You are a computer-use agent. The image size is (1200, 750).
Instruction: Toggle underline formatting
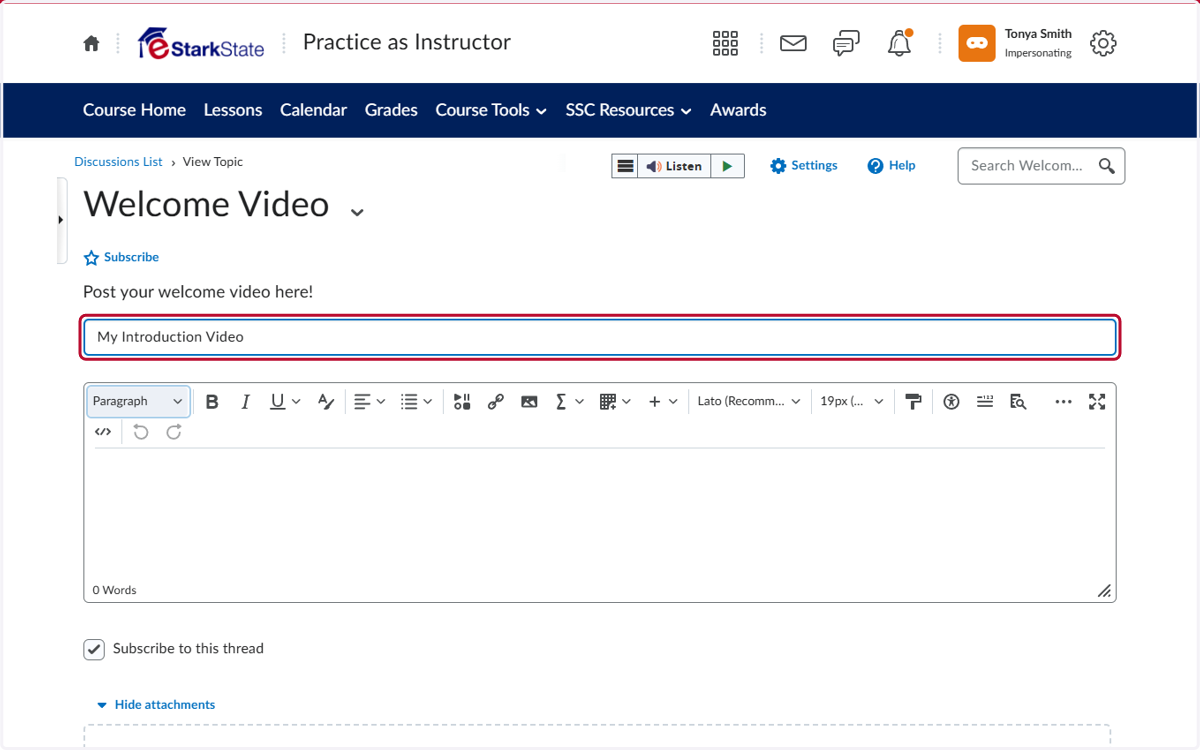pyautogui.click(x=277, y=401)
